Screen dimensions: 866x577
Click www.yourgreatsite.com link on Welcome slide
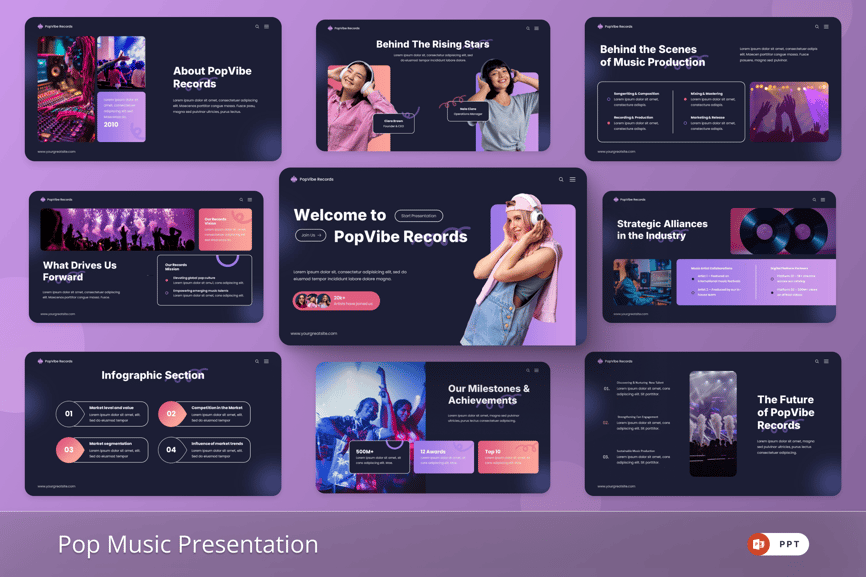pyautogui.click(x=314, y=333)
